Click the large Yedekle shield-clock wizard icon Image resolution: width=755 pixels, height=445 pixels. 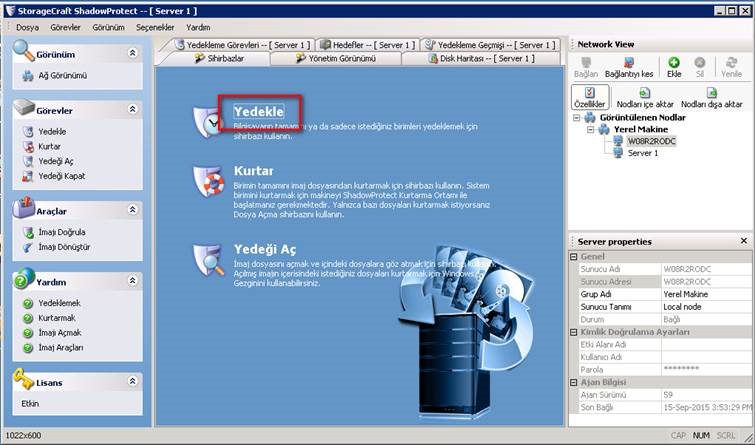pyautogui.click(x=208, y=122)
